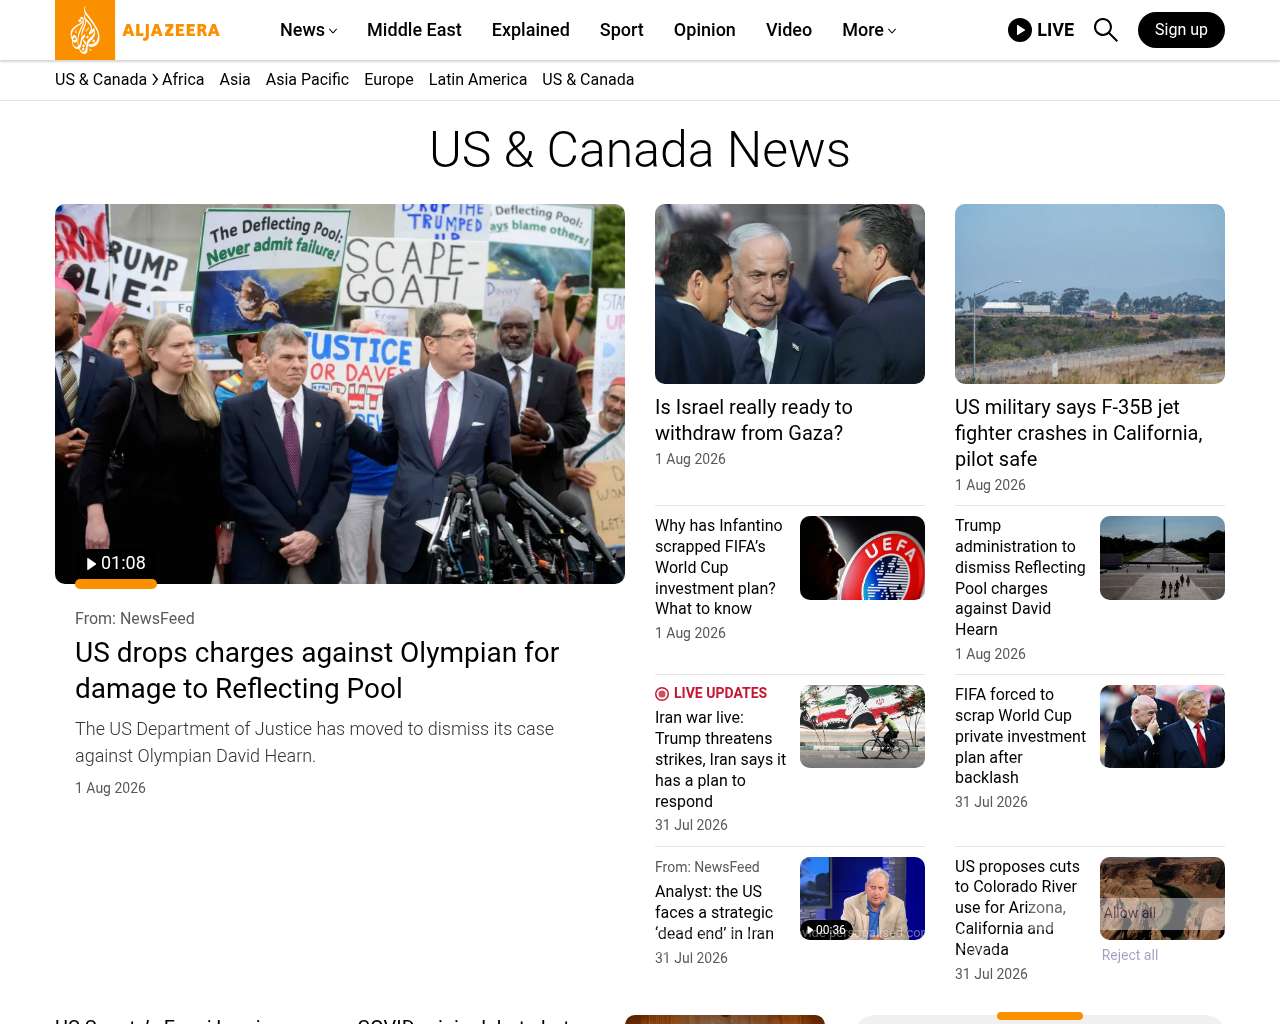Image resolution: width=1280 pixels, height=1024 pixels.
Task: Play the 00:36 analyst video
Action: 827,930
